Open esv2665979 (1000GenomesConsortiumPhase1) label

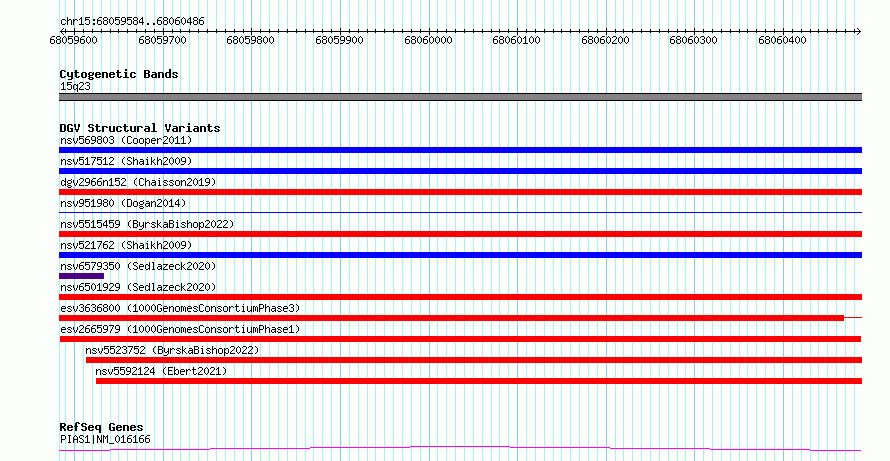click(x=180, y=329)
